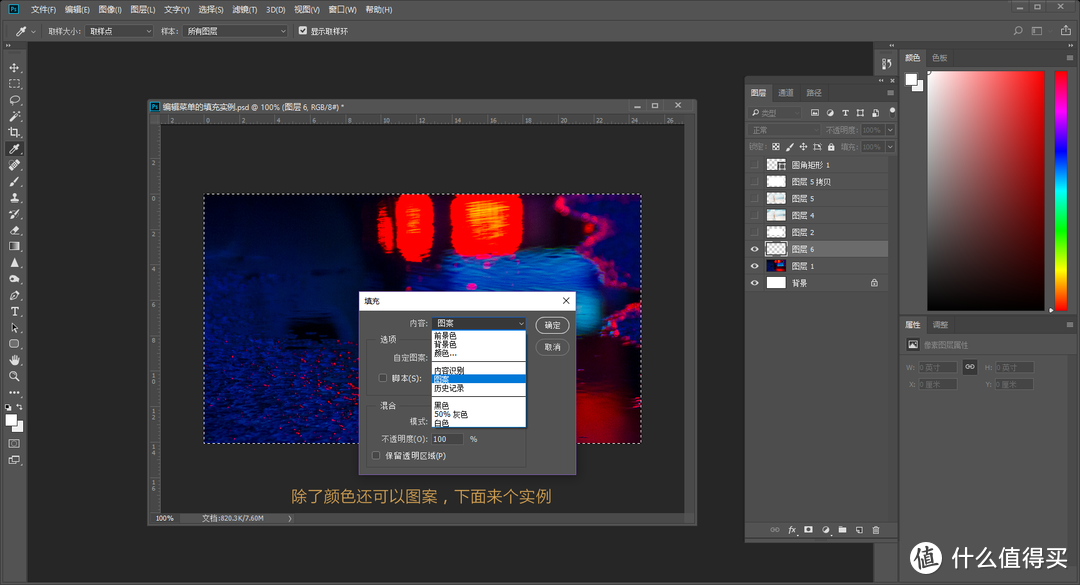Image resolution: width=1080 pixels, height=585 pixels.
Task: Click the 取消 button in the Fill dialog
Action: coord(552,347)
